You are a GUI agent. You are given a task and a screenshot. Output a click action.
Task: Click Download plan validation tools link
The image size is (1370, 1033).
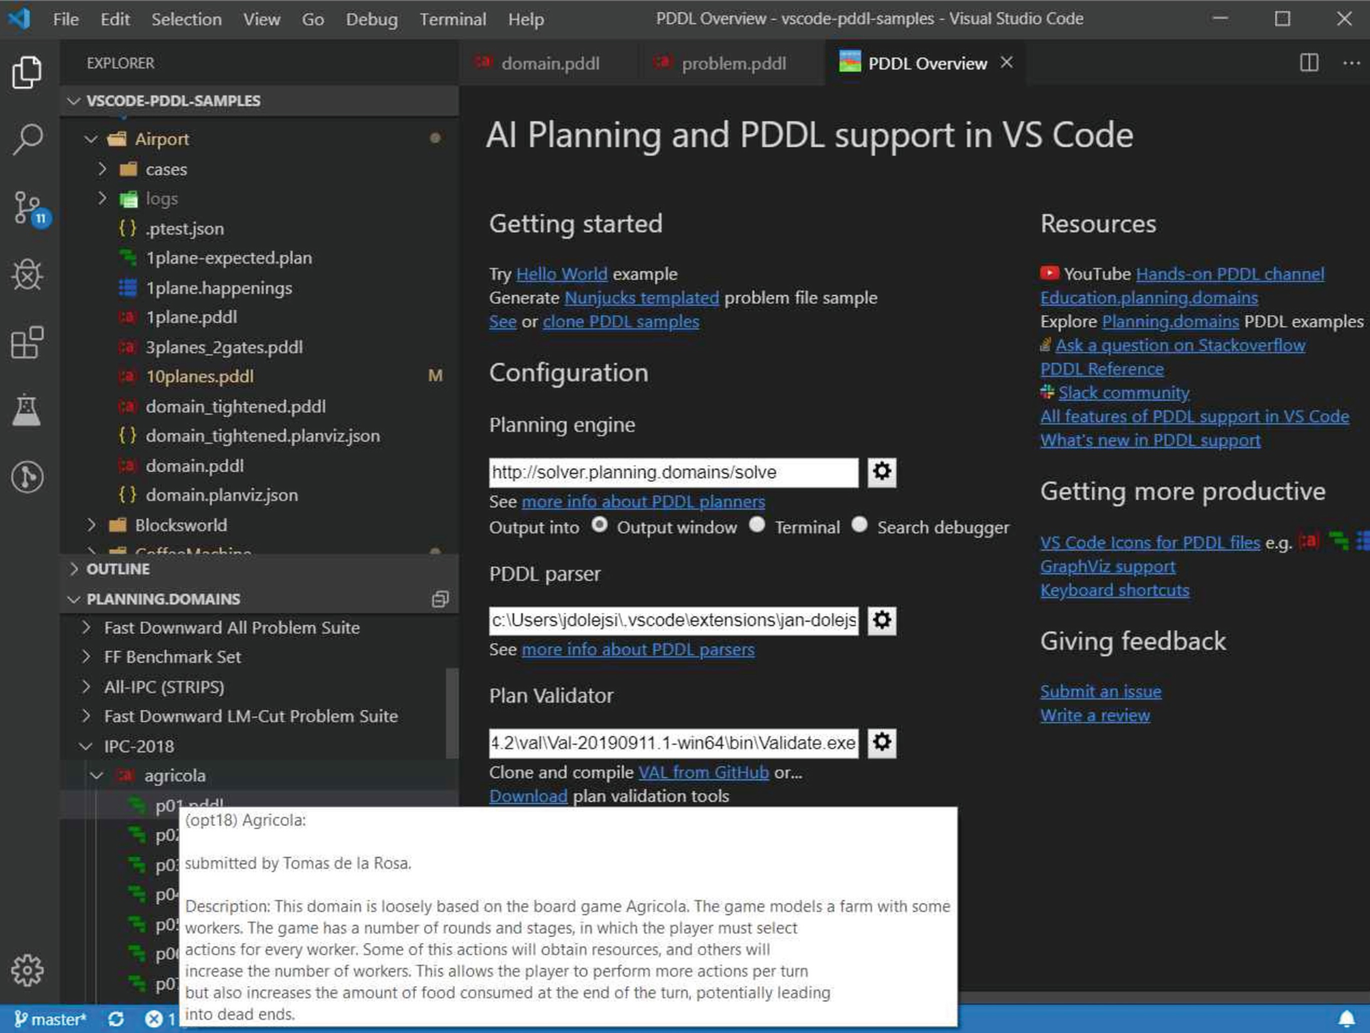click(x=528, y=796)
